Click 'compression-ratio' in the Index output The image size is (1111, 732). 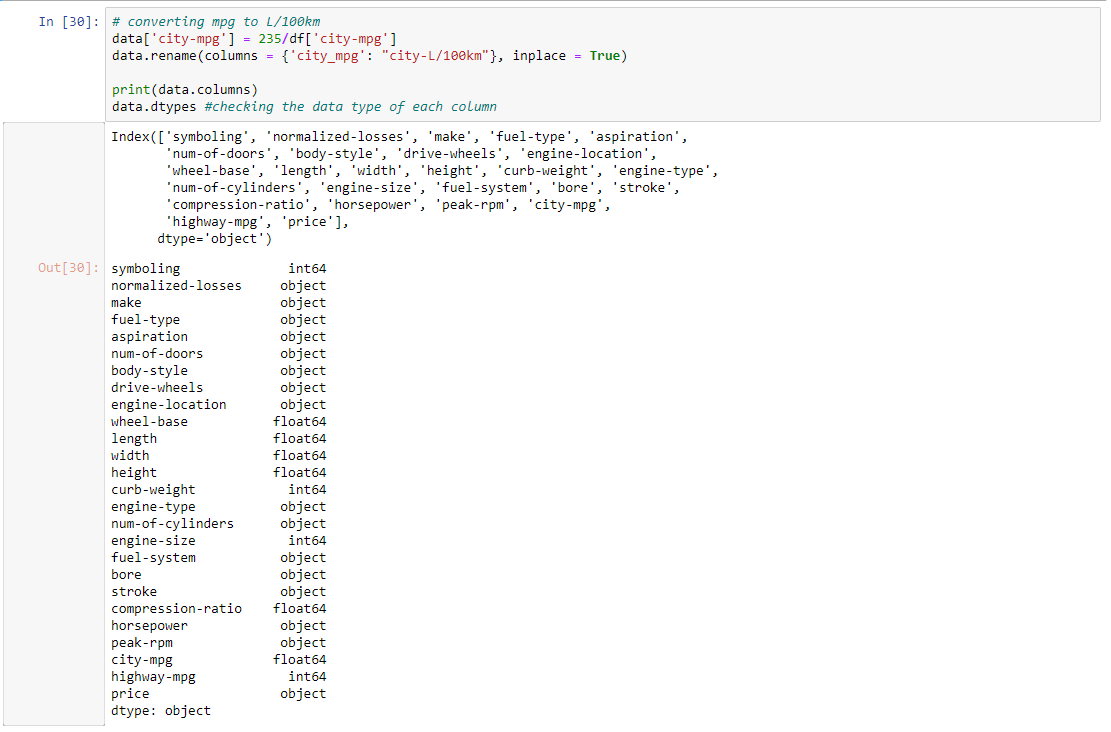coord(238,205)
